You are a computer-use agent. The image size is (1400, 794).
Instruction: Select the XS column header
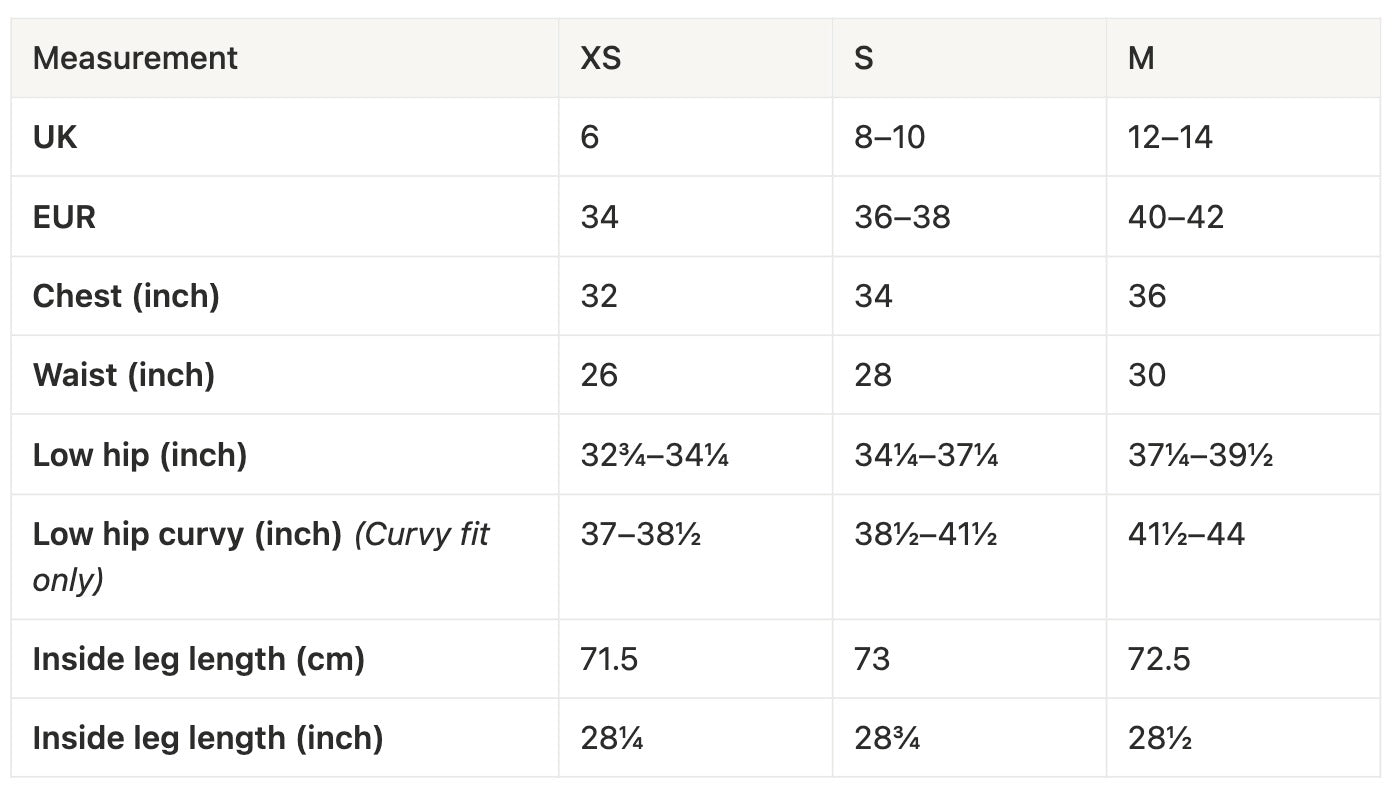click(601, 58)
